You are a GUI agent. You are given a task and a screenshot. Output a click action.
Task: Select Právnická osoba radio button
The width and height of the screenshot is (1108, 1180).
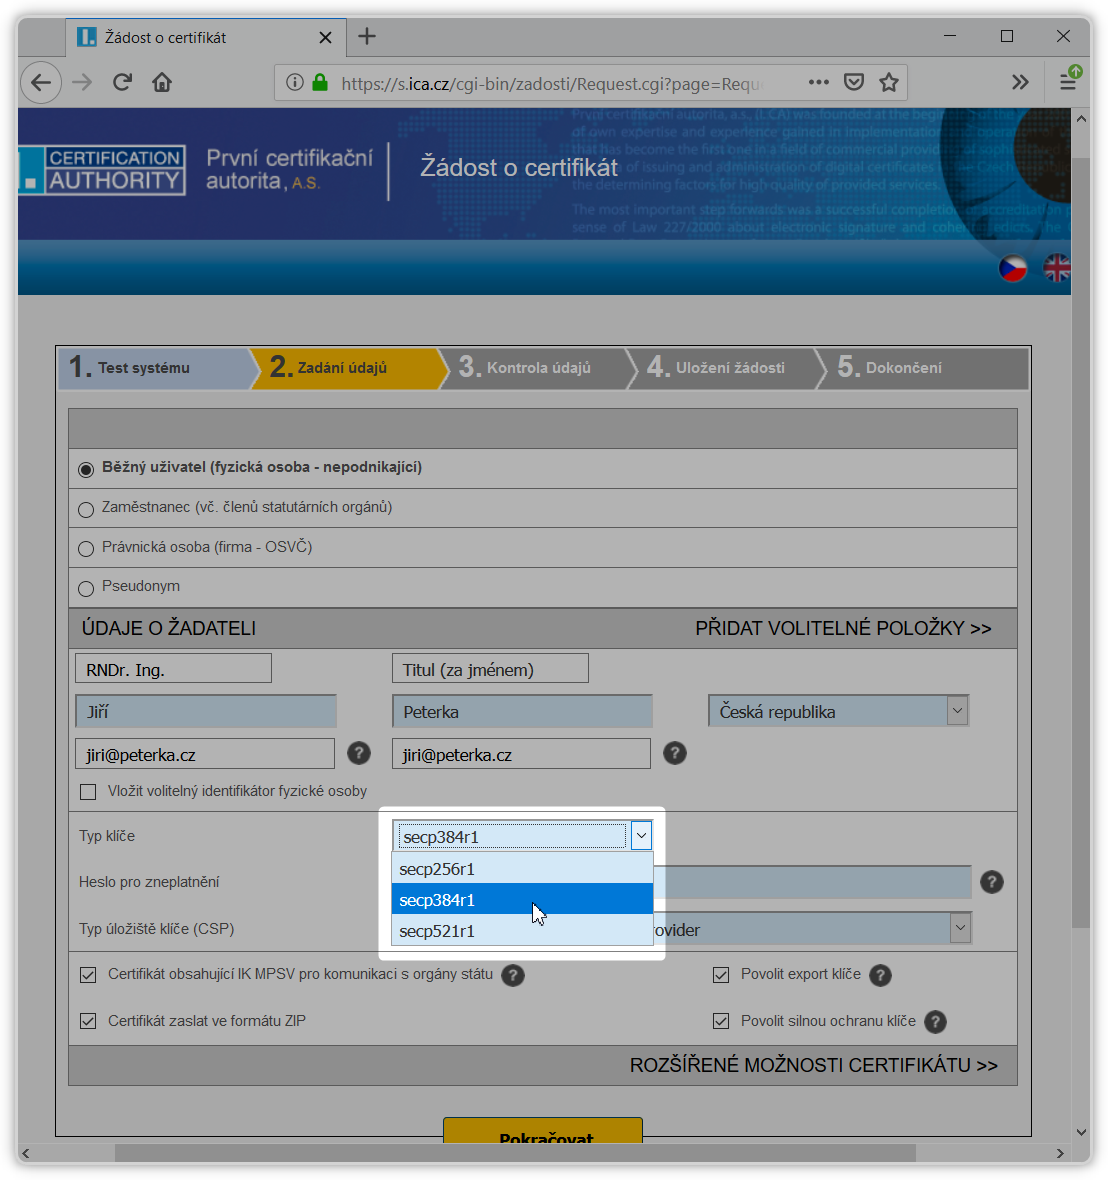(86, 549)
